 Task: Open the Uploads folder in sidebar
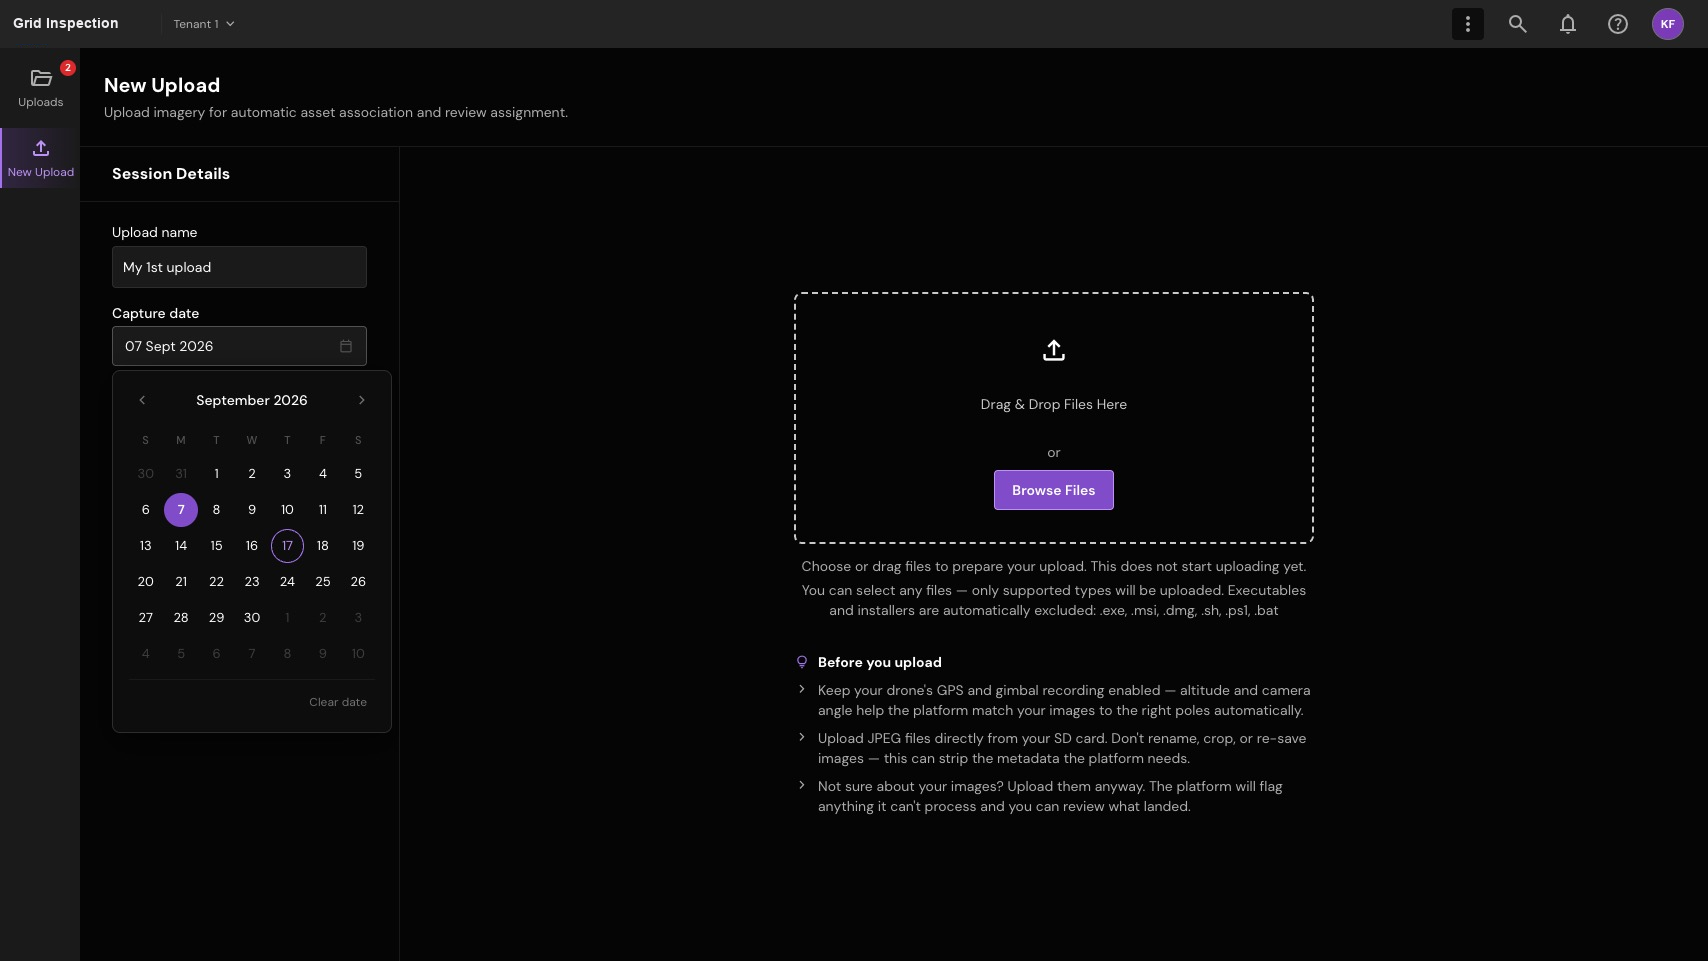(x=41, y=88)
